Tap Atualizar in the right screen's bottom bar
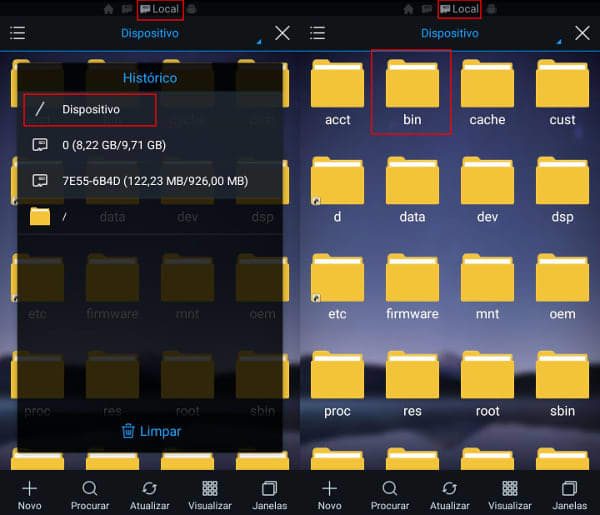This screenshot has width=600, height=515. click(x=450, y=495)
